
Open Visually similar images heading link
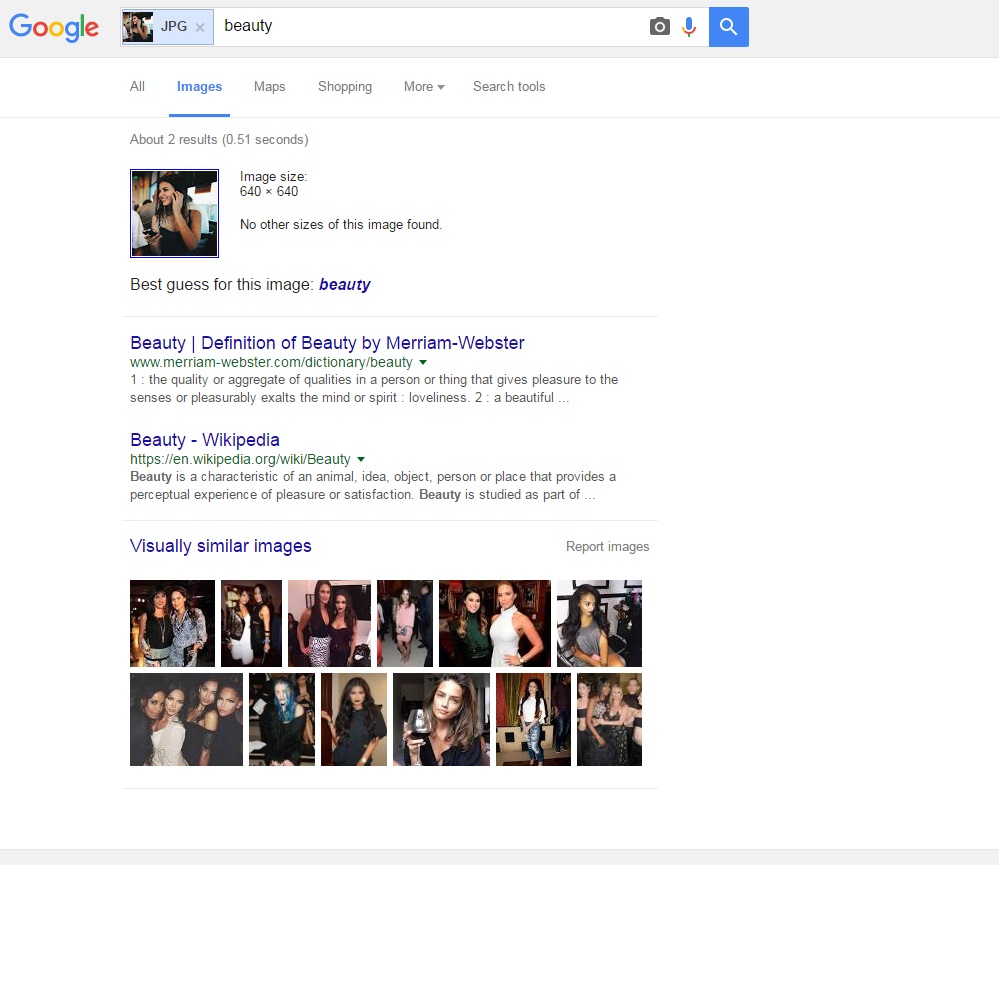tap(221, 546)
